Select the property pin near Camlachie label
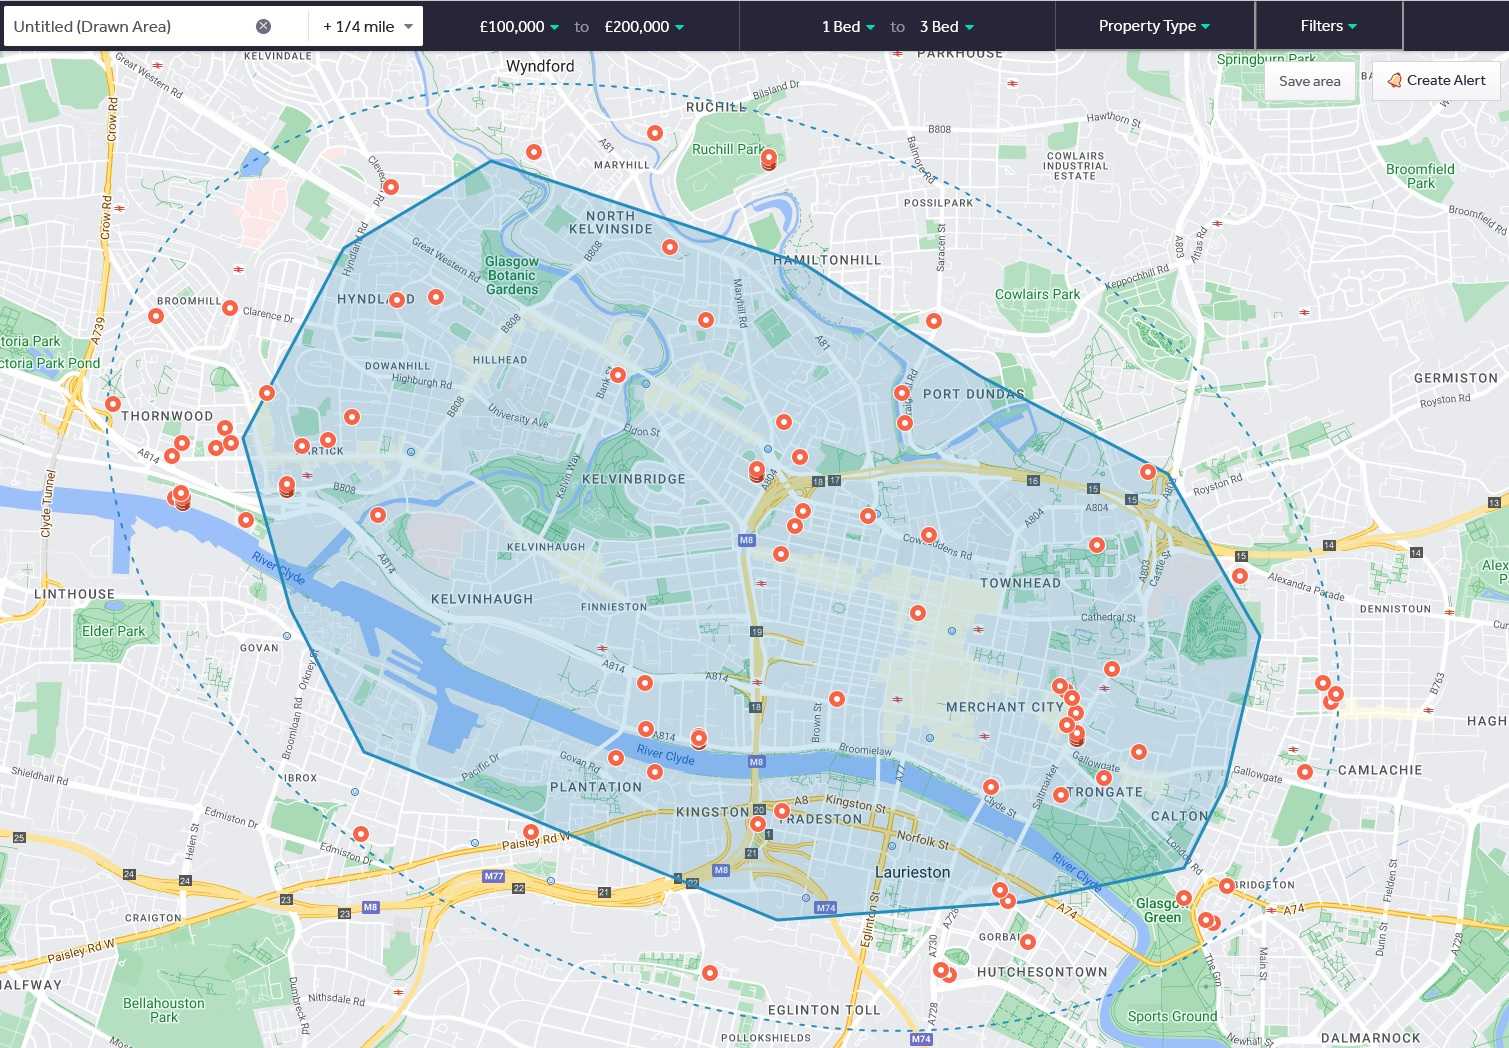The height and width of the screenshot is (1048, 1509). 1305,772
